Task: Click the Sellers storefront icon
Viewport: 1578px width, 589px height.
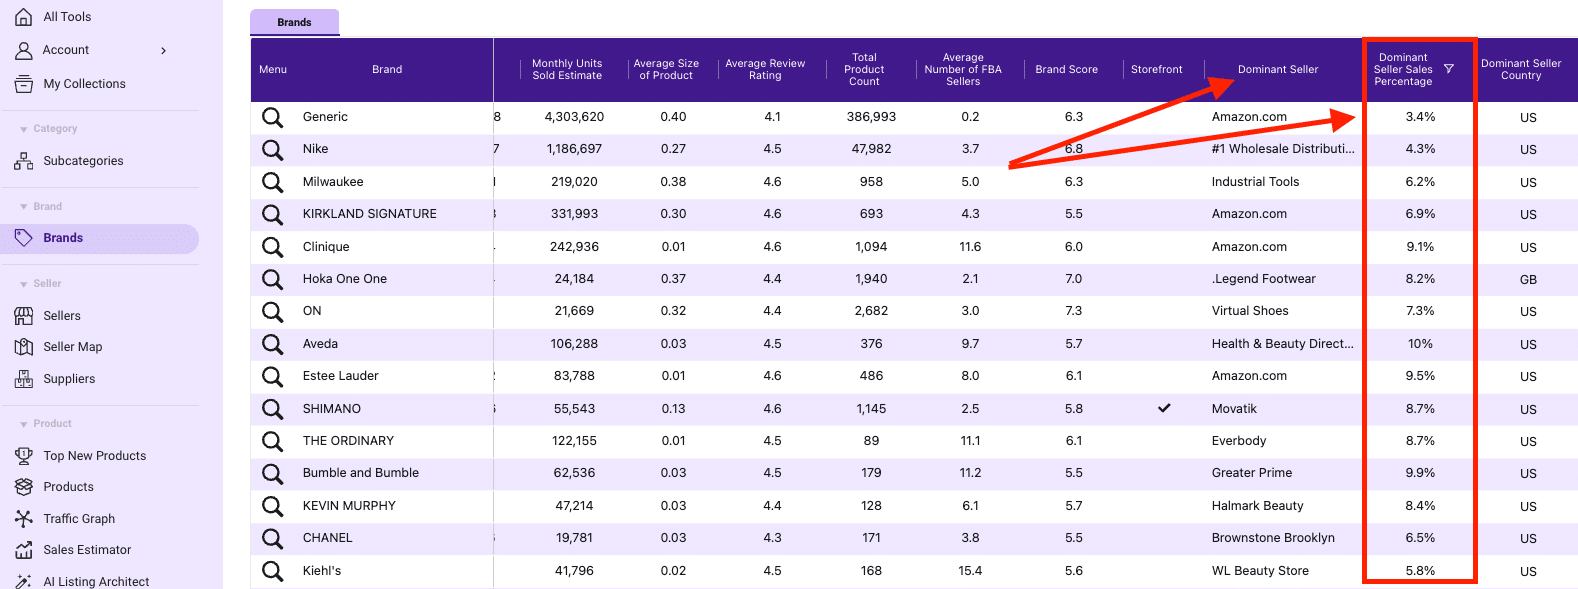Action: click(x=24, y=316)
